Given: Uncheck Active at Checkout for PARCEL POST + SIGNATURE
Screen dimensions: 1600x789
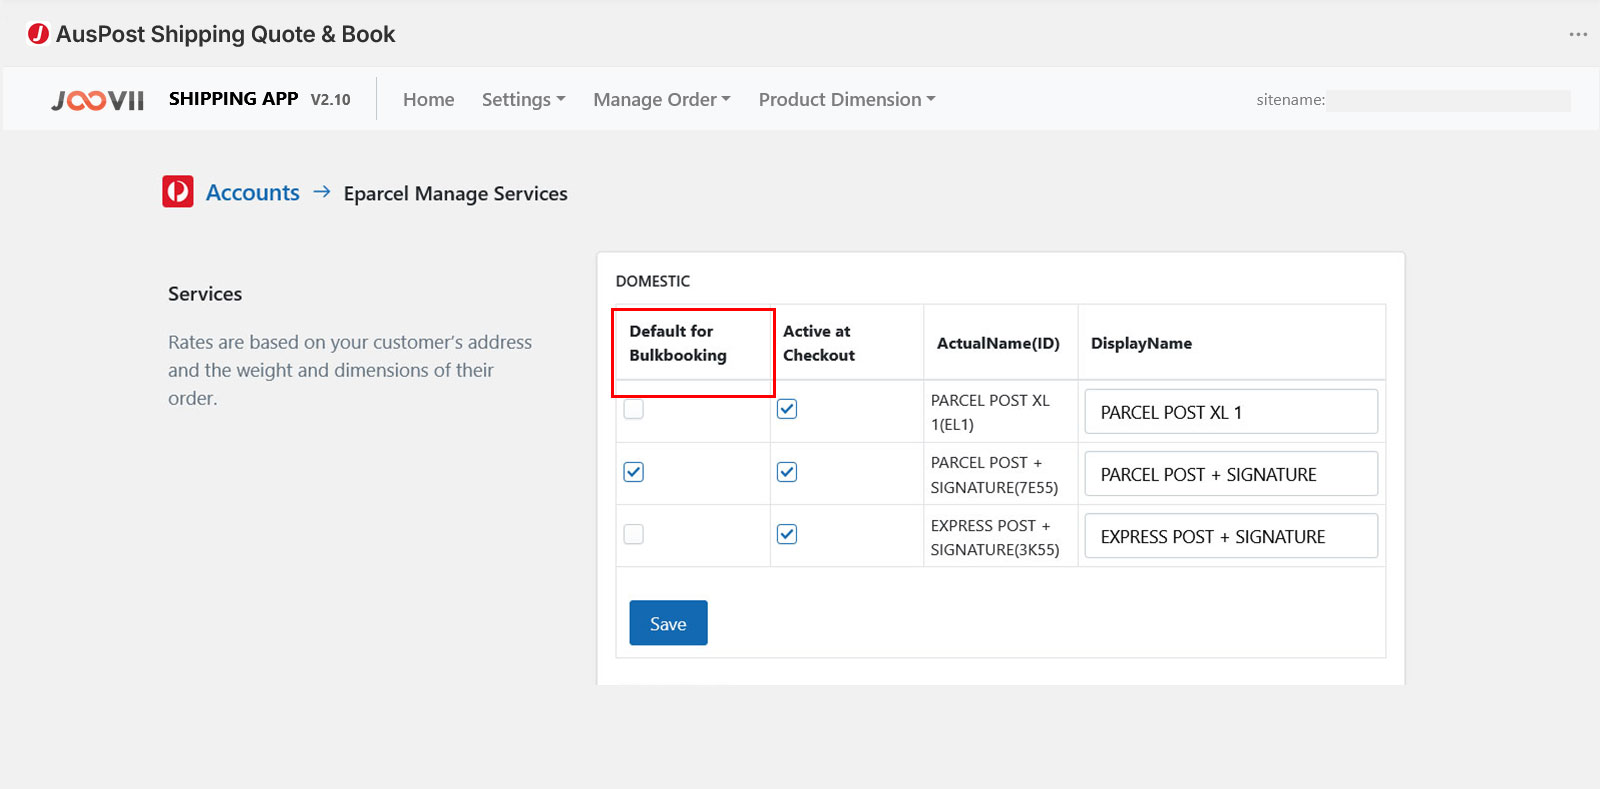Looking at the screenshot, I should [787, 472].
